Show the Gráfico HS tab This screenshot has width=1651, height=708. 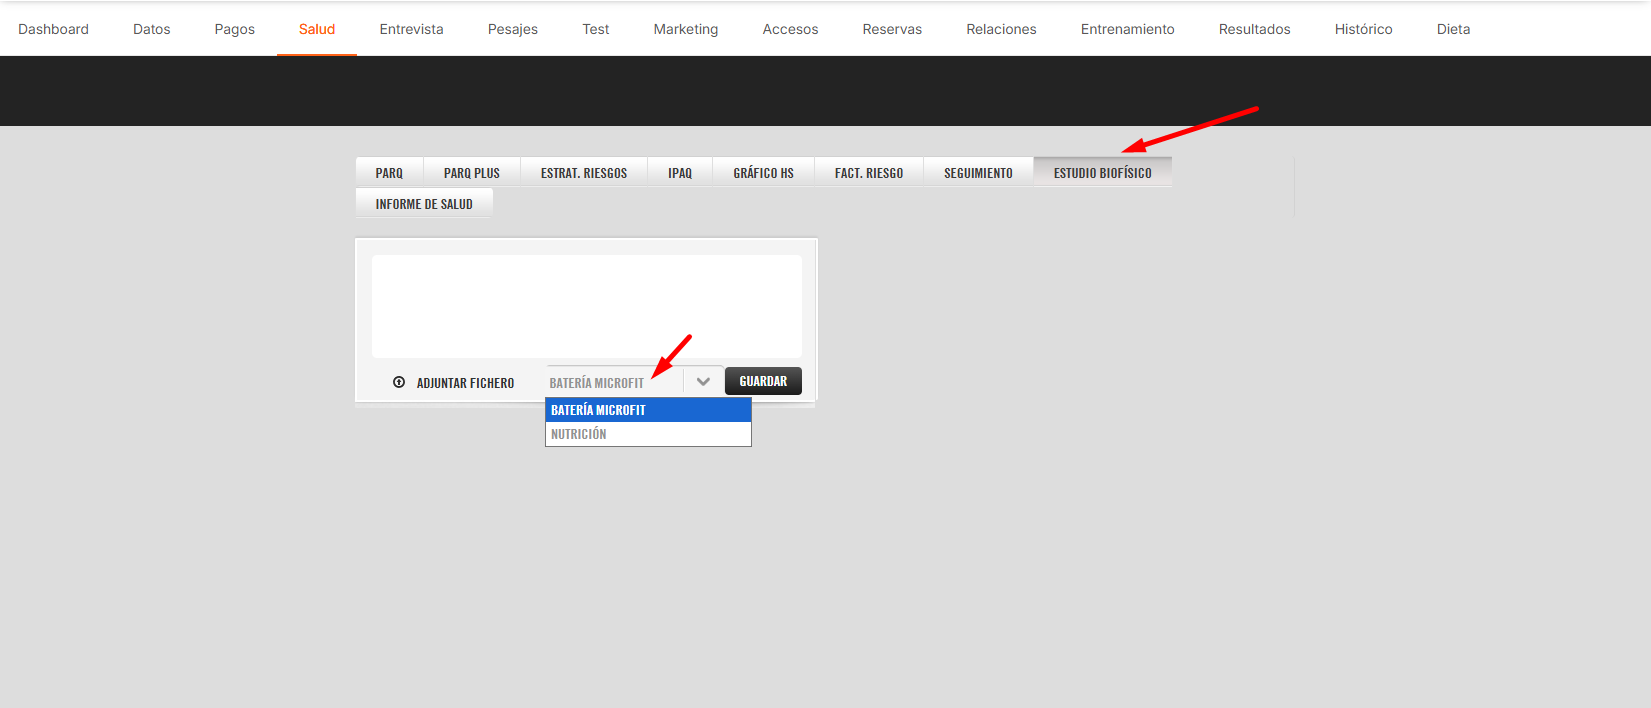point(763,173)
